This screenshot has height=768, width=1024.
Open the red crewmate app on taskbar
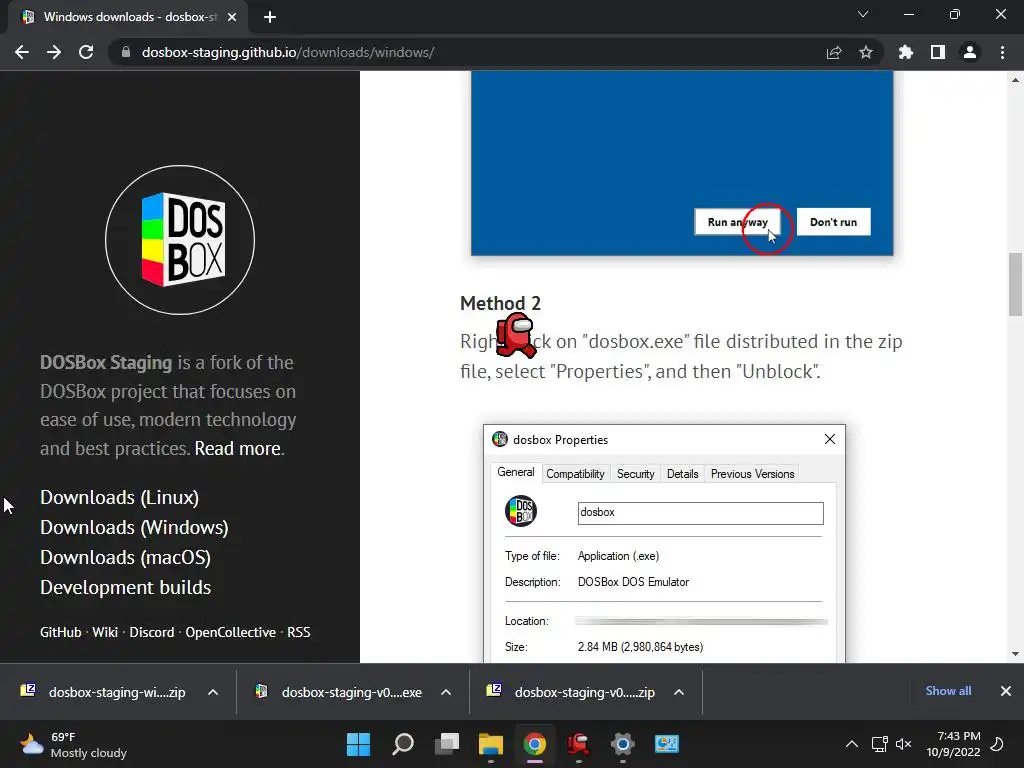pos(579,744)
